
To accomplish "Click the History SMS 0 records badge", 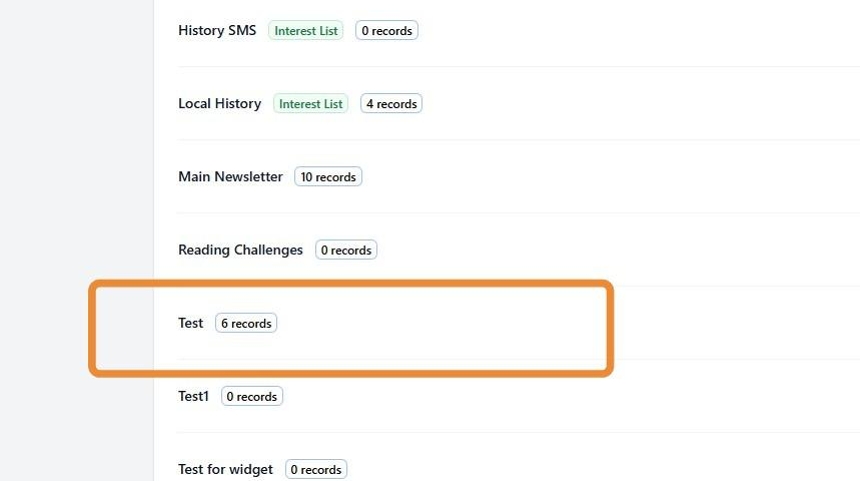I will tap(387, 31).
